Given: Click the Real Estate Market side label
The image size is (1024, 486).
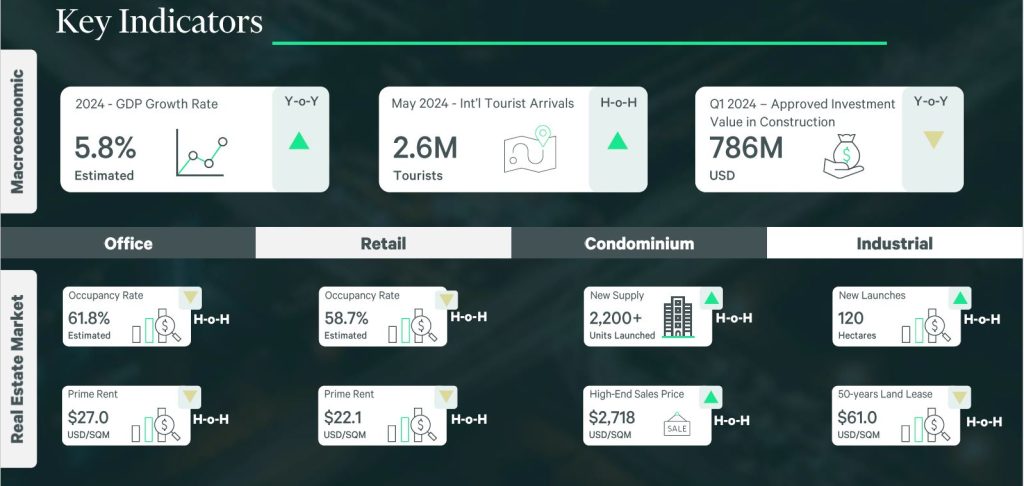Looking at the screenshot, I should pyautogui.click(x=18, y=369).
